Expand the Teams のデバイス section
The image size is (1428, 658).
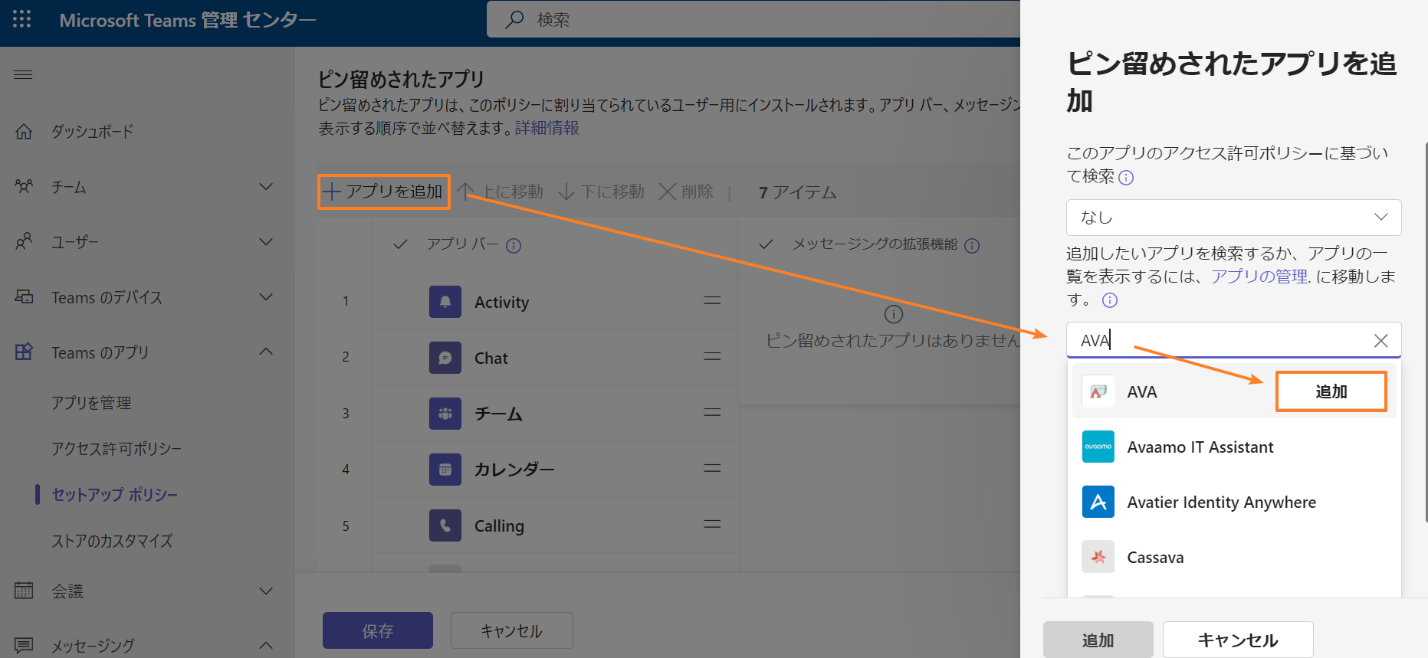(266, 297)
